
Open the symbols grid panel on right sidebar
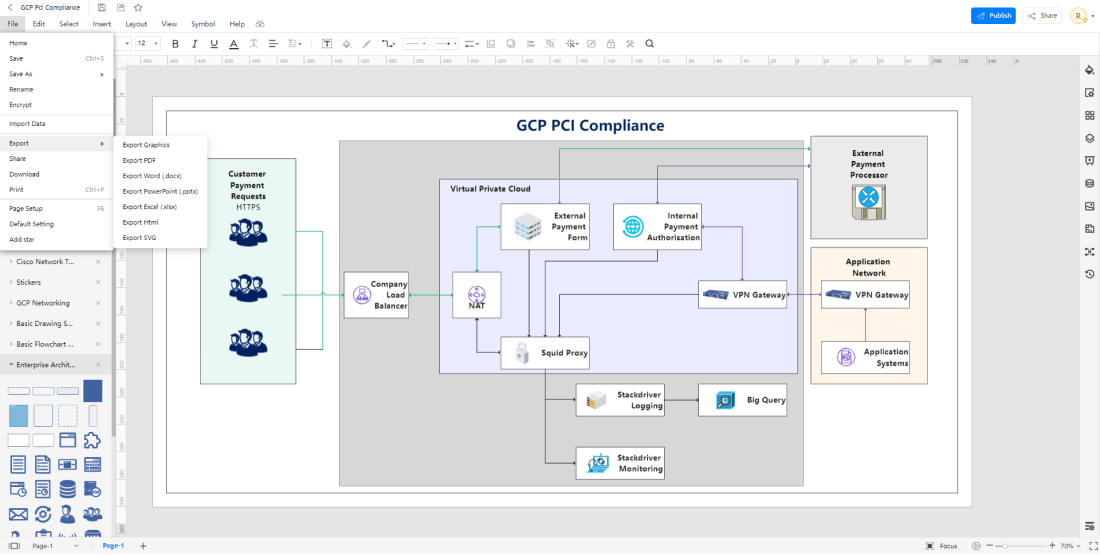1089,115
